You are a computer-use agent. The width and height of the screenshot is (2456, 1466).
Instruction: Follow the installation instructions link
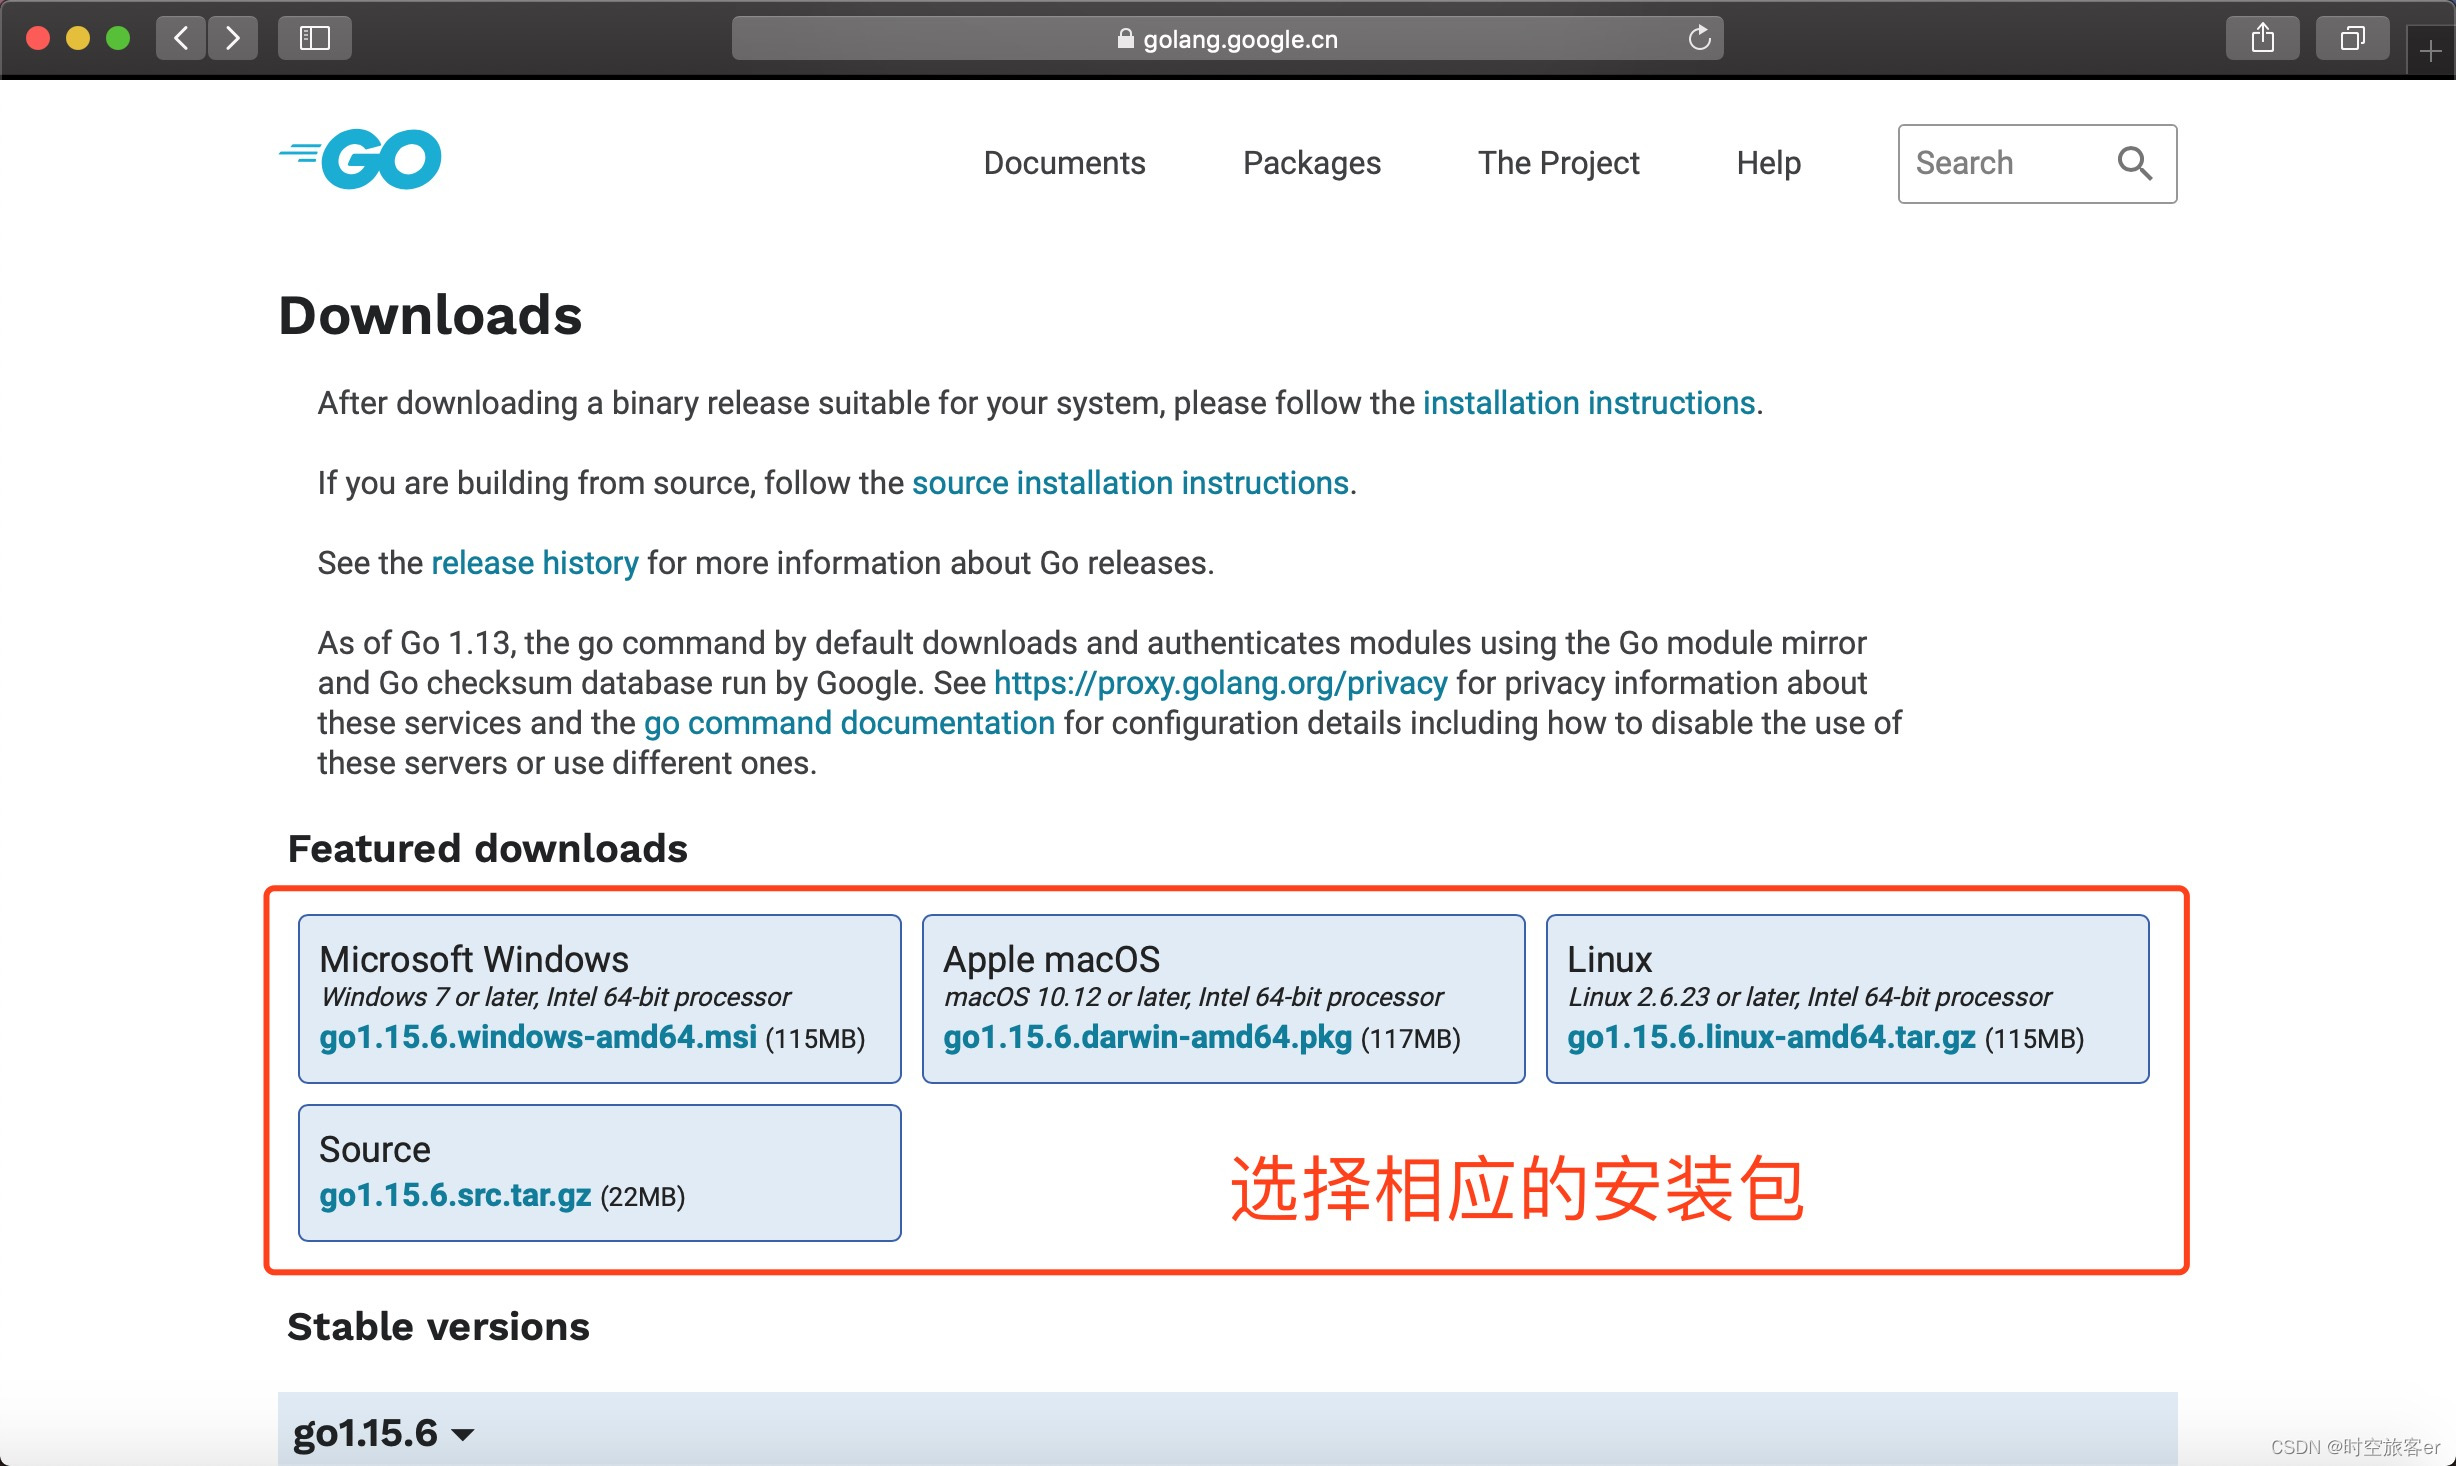[x=1589, y=403]
